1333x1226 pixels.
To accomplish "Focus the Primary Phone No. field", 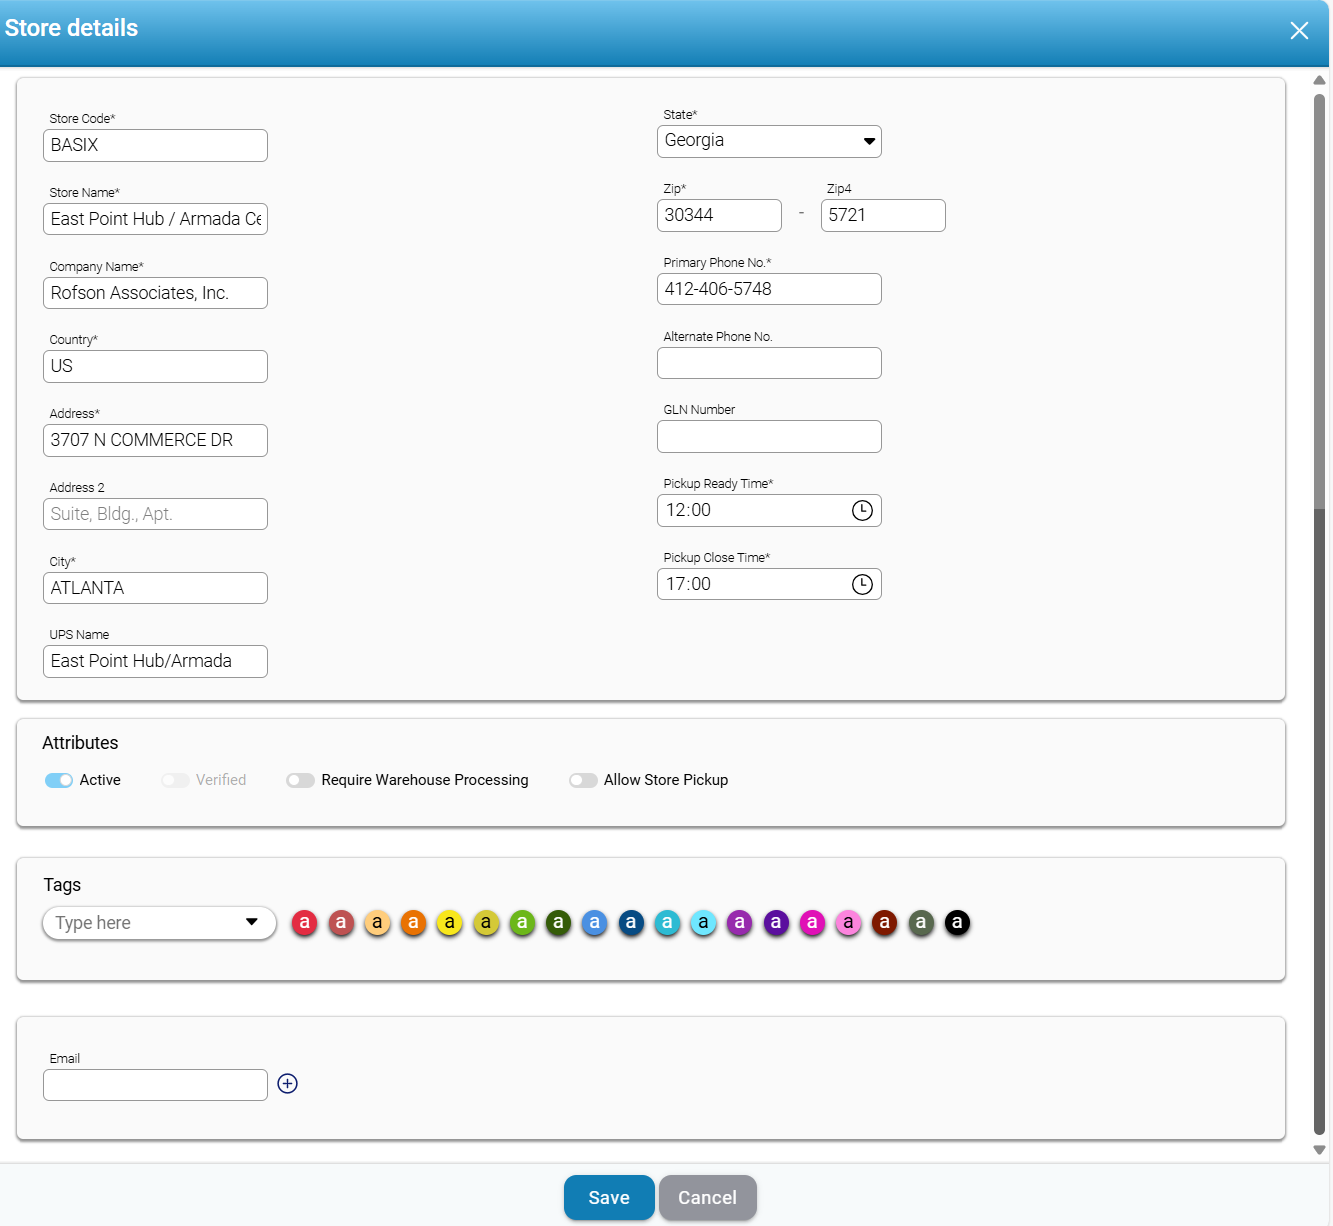I will click(x=769, y=290).
